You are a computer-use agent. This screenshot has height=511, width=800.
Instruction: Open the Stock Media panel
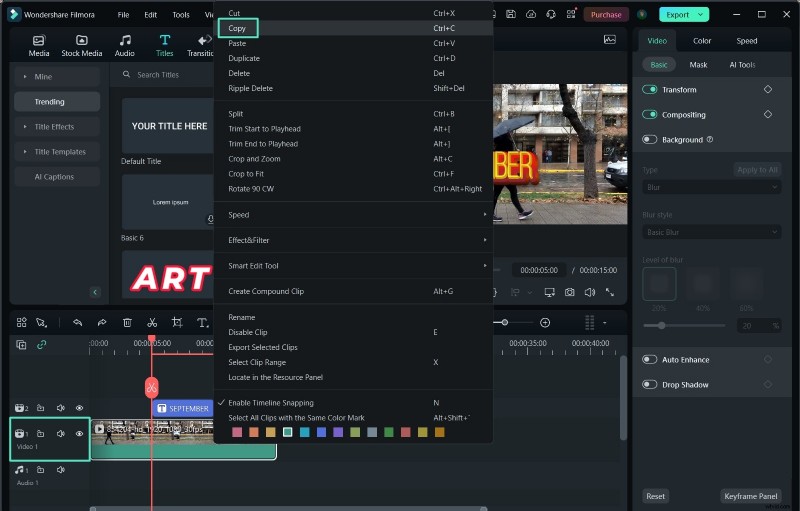pyautogui.click(x=81, y=45)
